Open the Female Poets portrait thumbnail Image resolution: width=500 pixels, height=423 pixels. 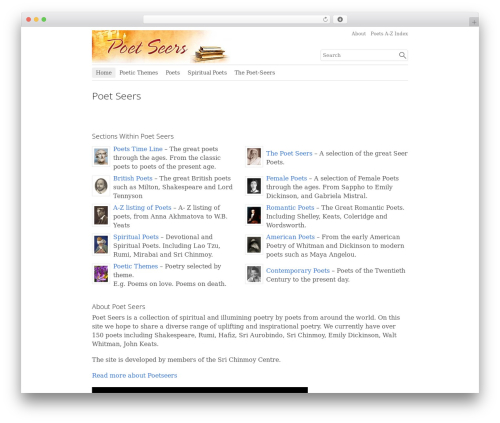(x=254, y=186)
